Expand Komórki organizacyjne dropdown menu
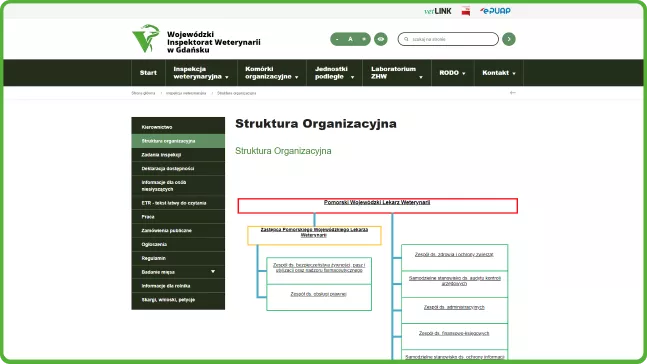The width and height of the screenshot is (647, 364). (272, 73)
